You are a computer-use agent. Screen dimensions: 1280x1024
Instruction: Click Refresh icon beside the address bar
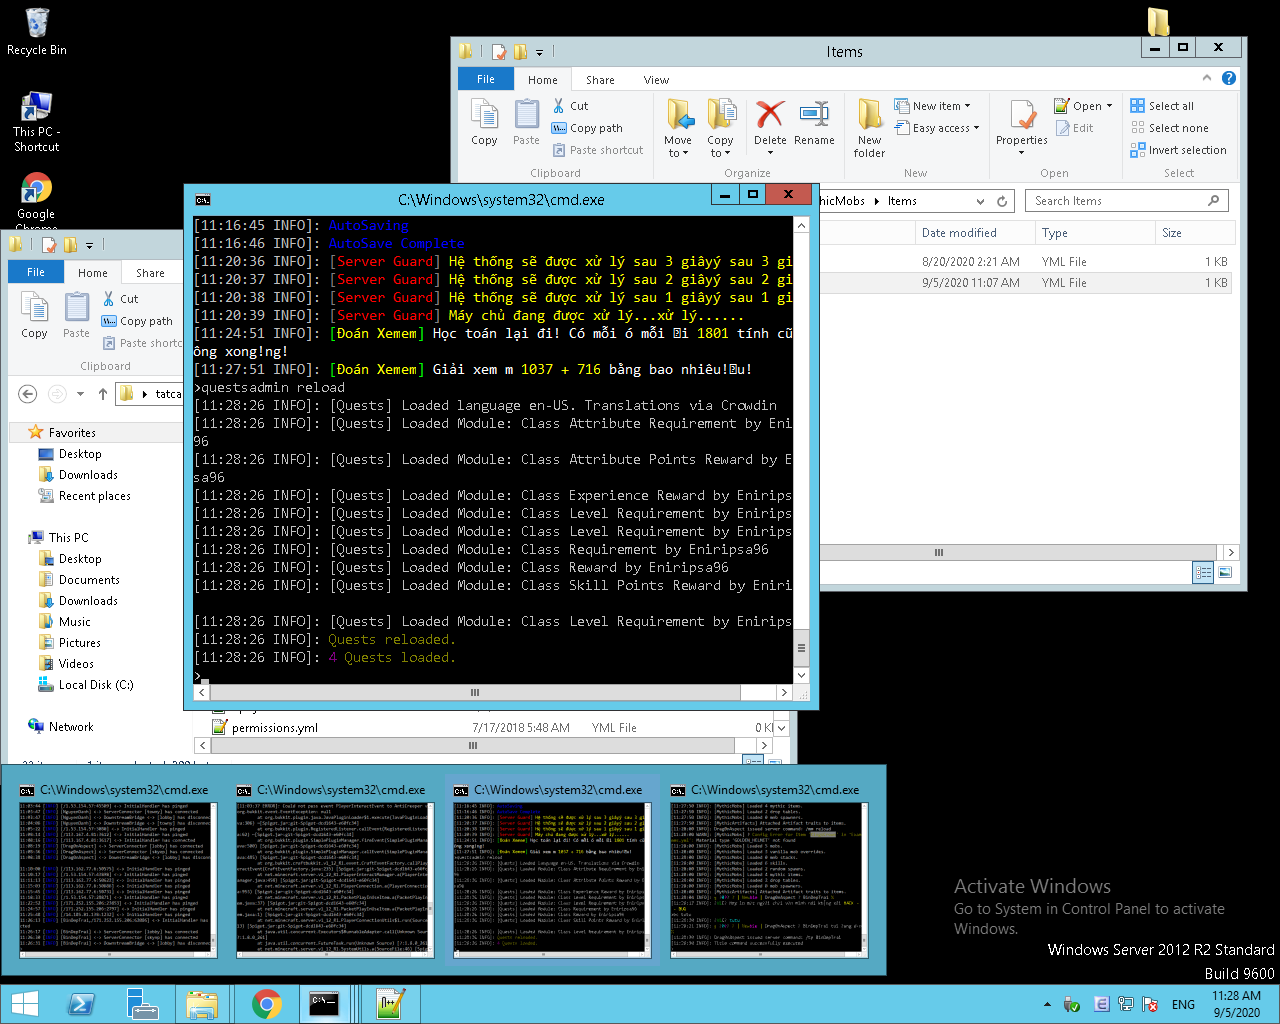1002,201
